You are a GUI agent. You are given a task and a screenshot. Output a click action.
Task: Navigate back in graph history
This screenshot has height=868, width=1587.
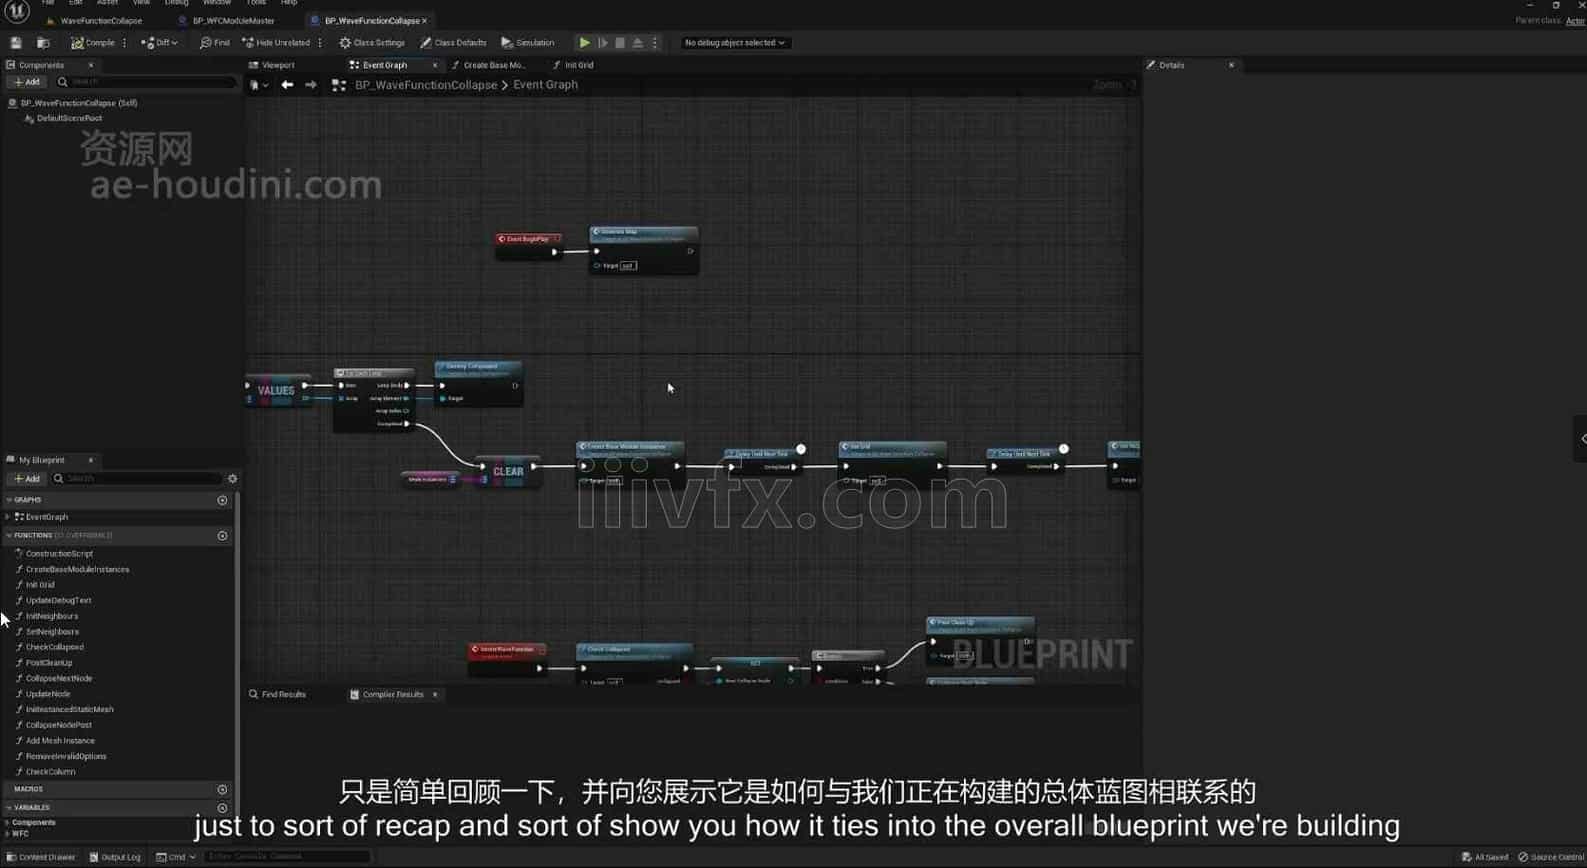click(x=287, y=85)
